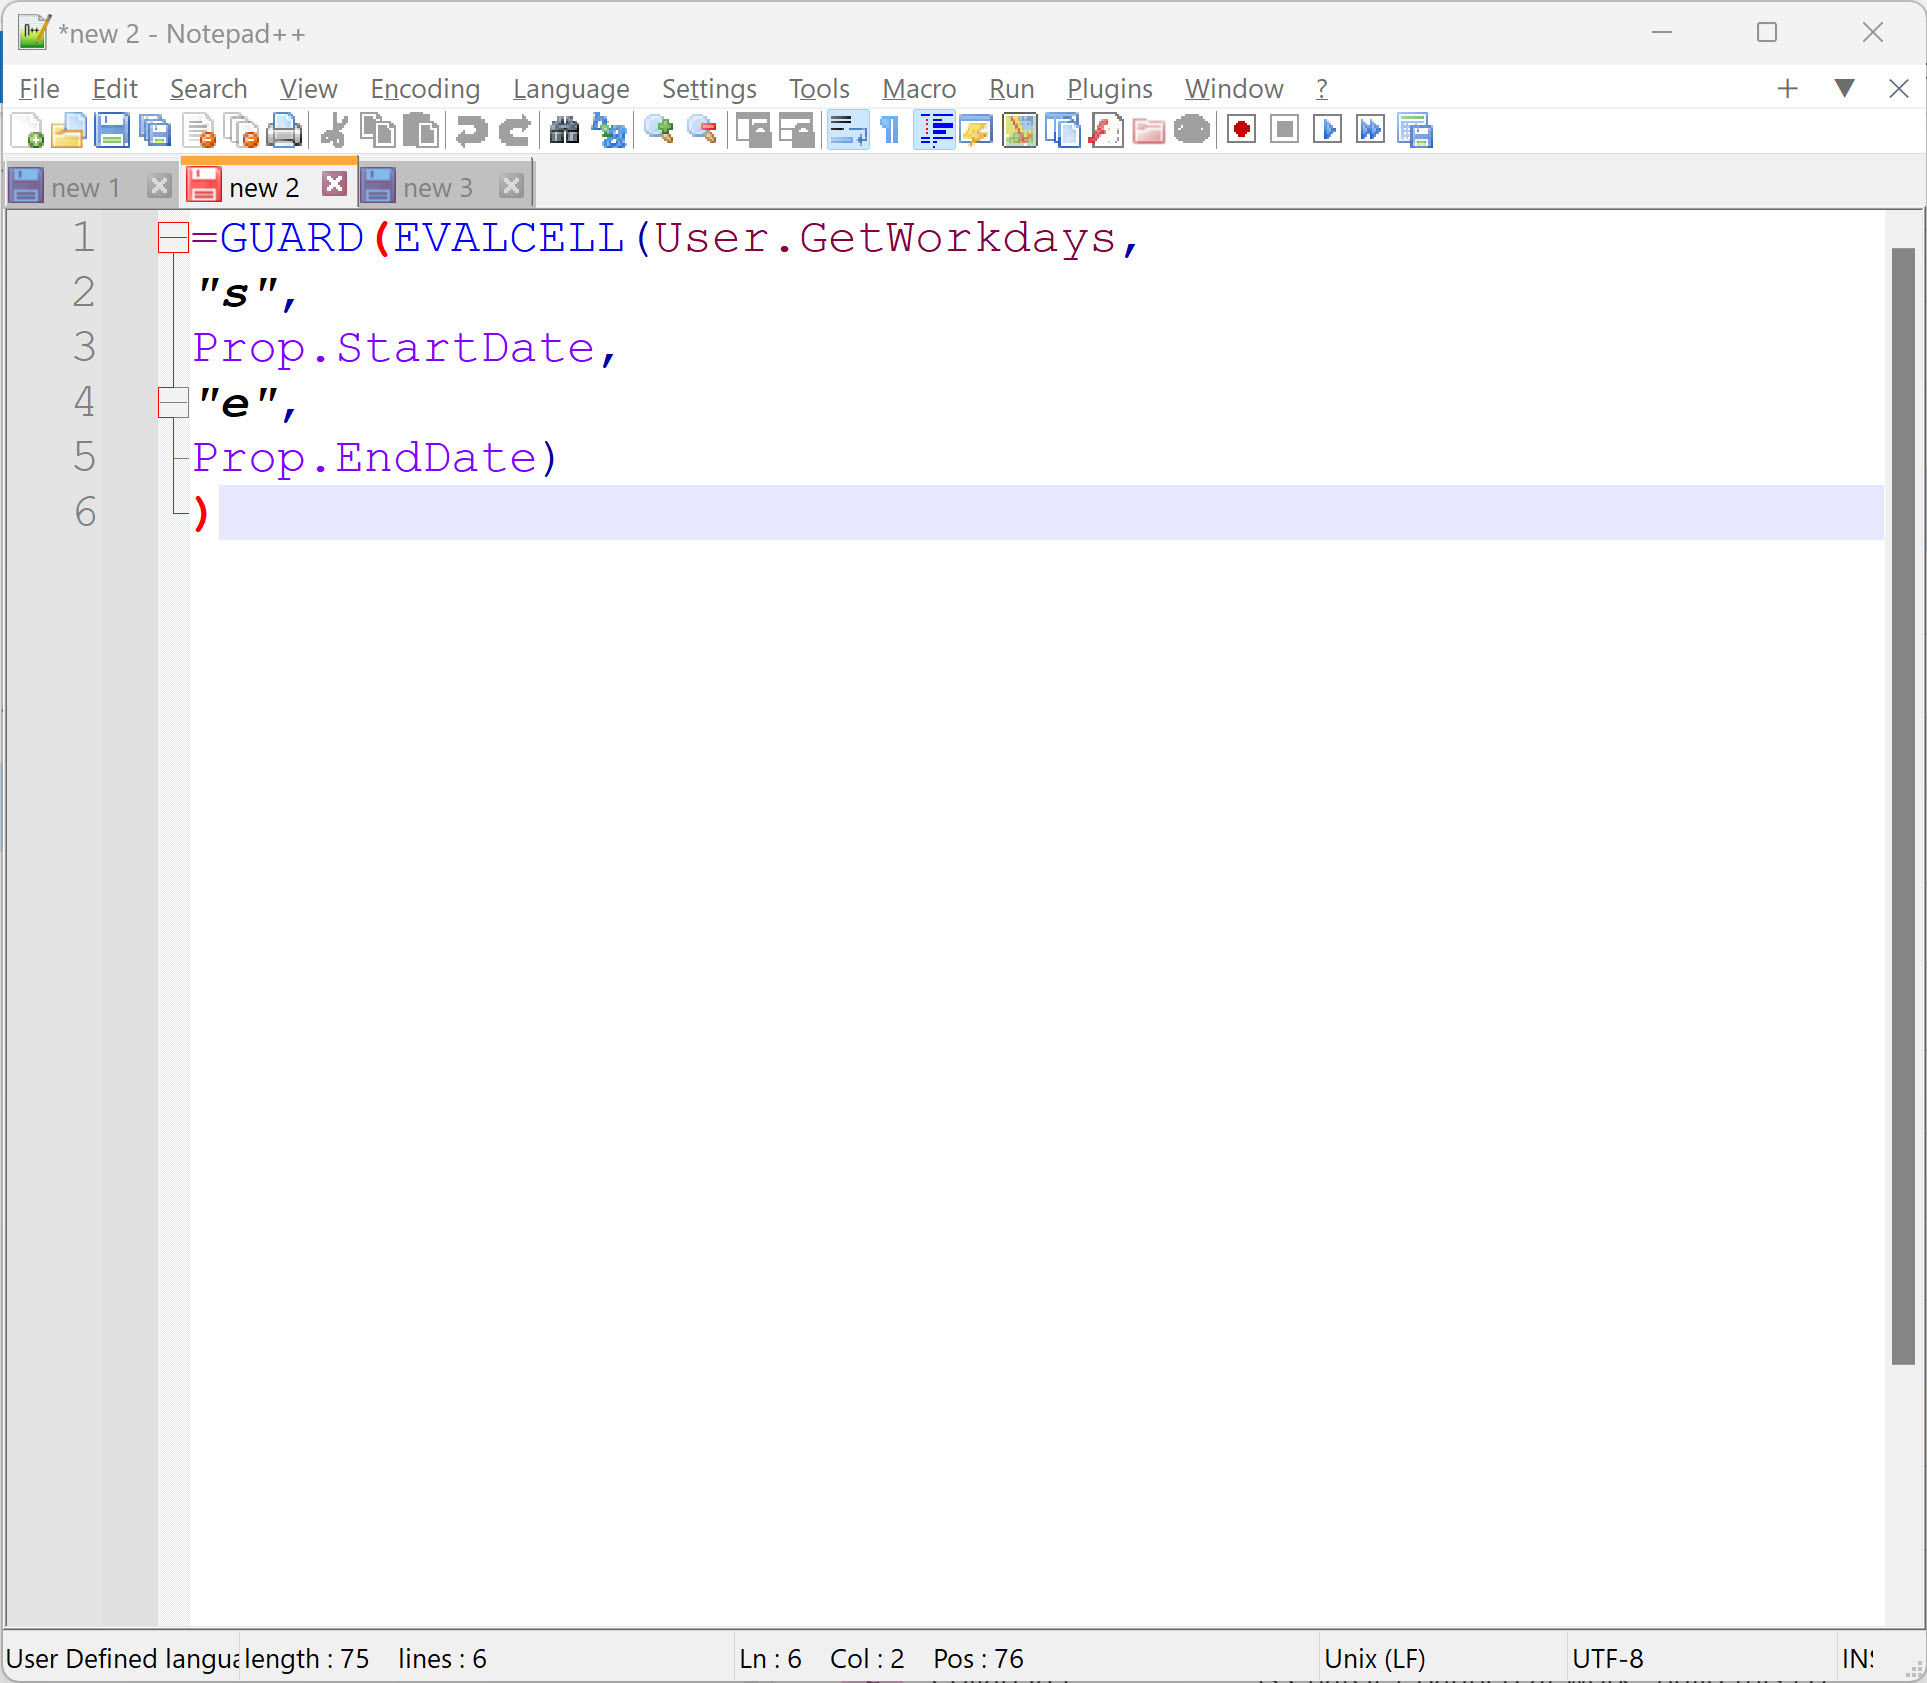The width and height of the screenshot is (1927, 1683).
Task: Open the Replace dialog
Action: pos(608,130)
